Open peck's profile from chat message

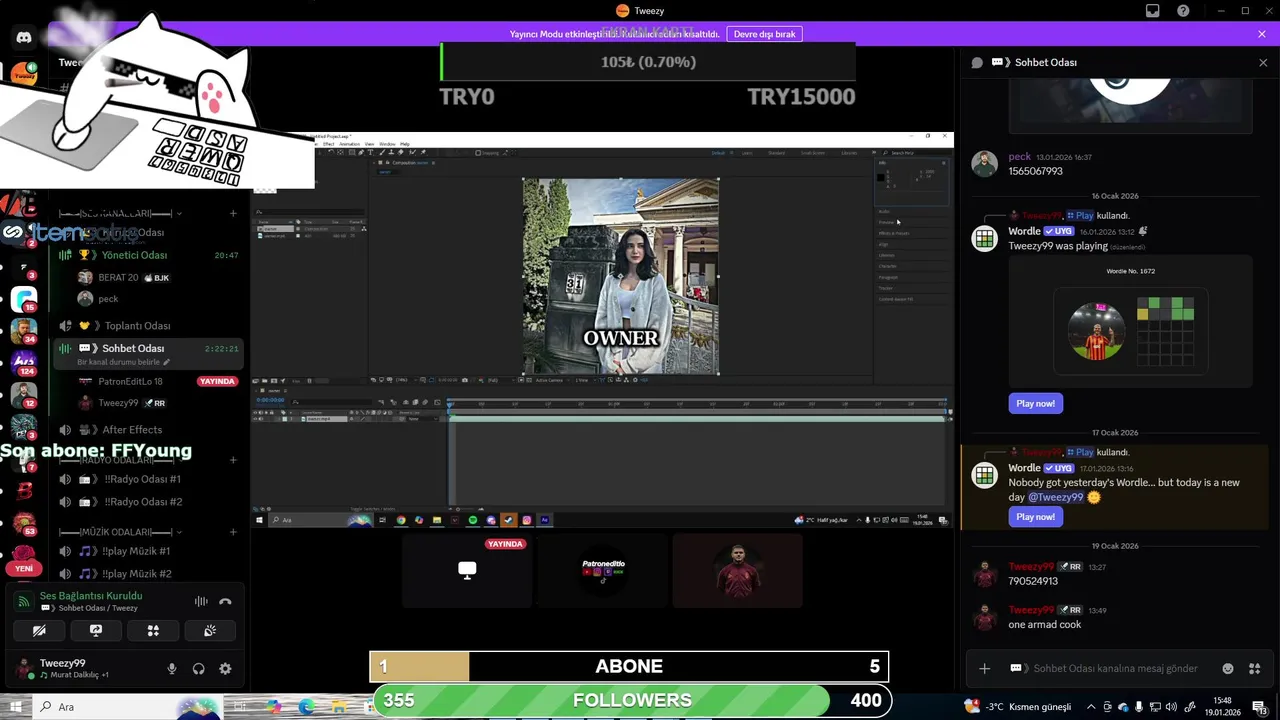[985, 164]
